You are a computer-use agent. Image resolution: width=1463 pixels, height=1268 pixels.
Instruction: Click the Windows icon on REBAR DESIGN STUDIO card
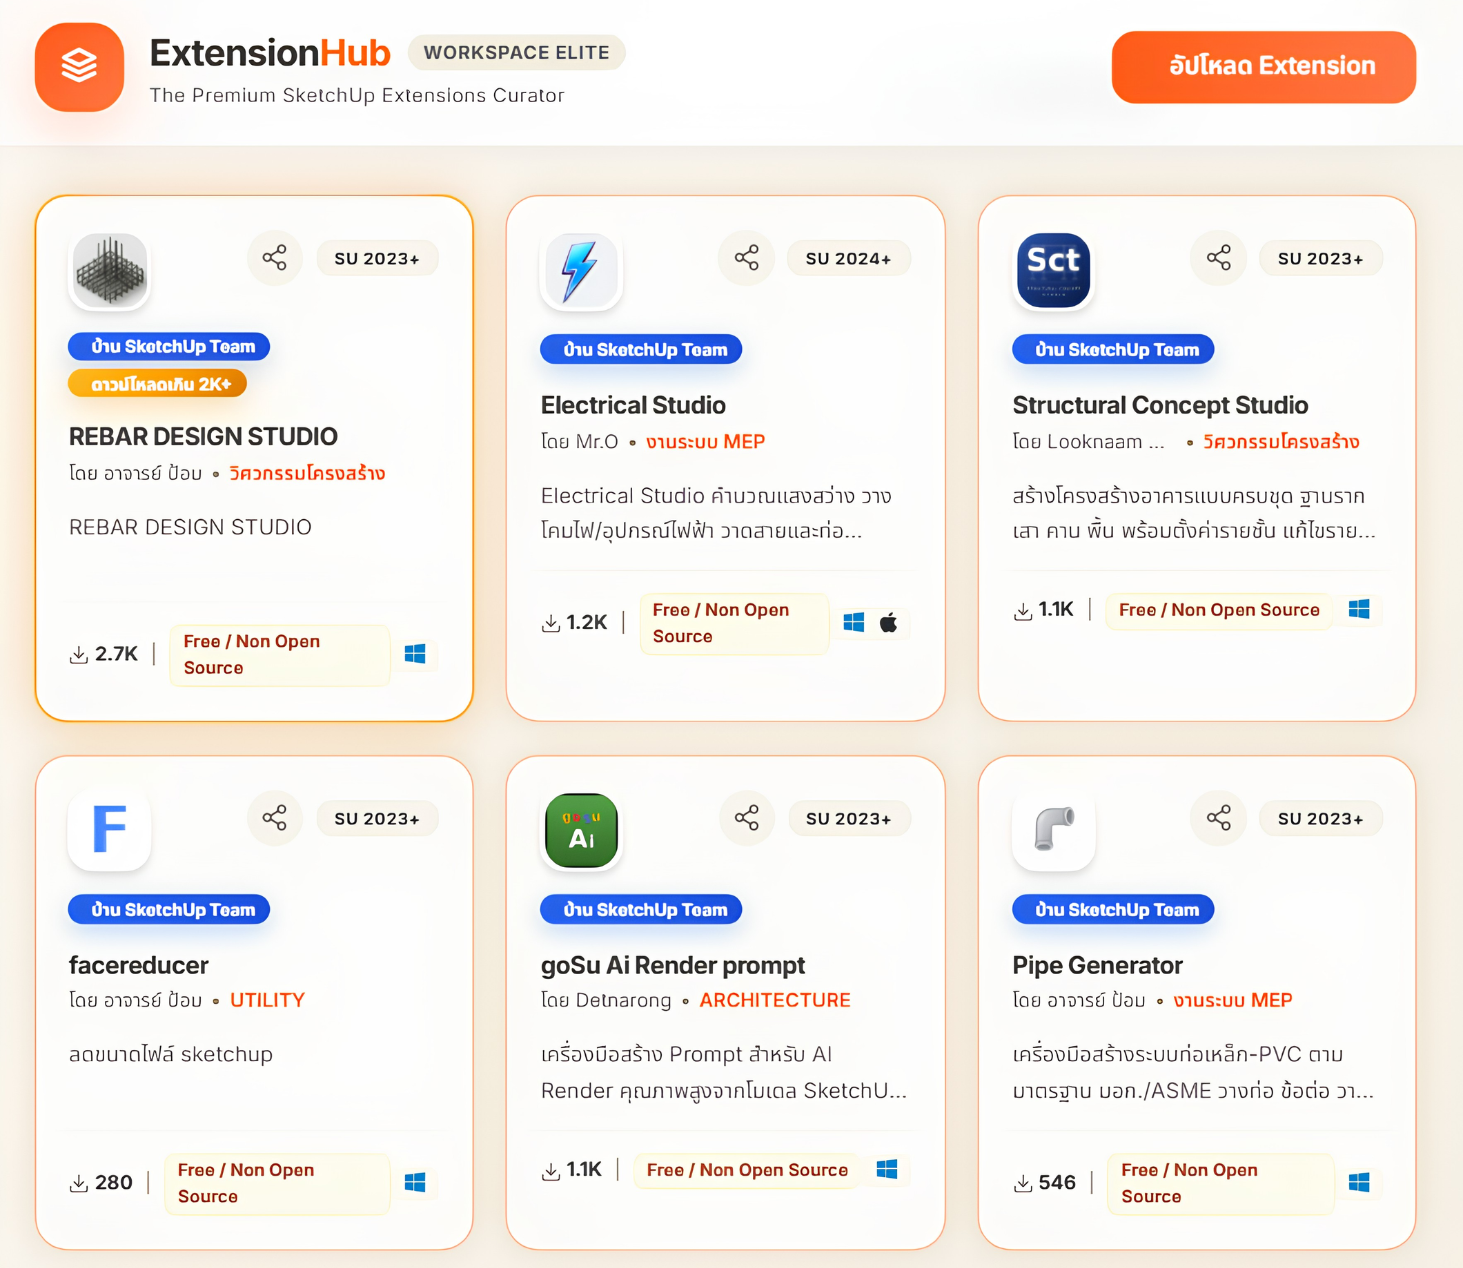415,654
